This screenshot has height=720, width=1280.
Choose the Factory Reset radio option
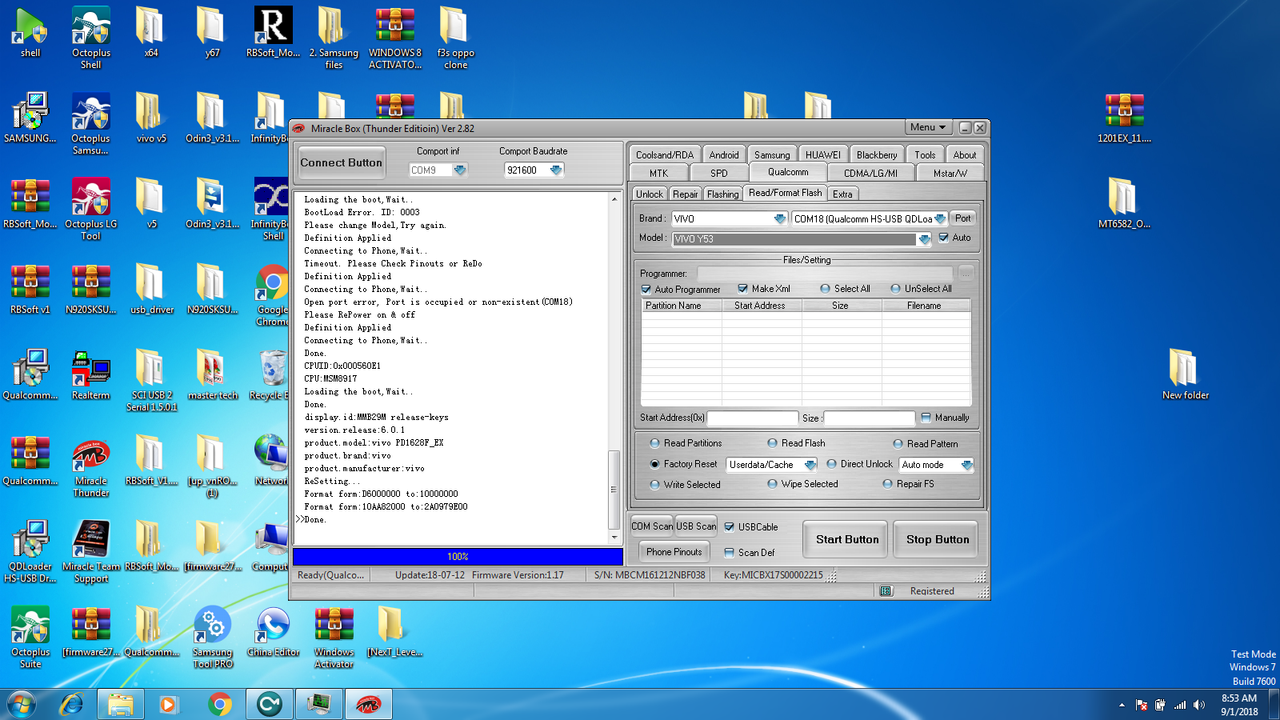[x=655, y=464]
